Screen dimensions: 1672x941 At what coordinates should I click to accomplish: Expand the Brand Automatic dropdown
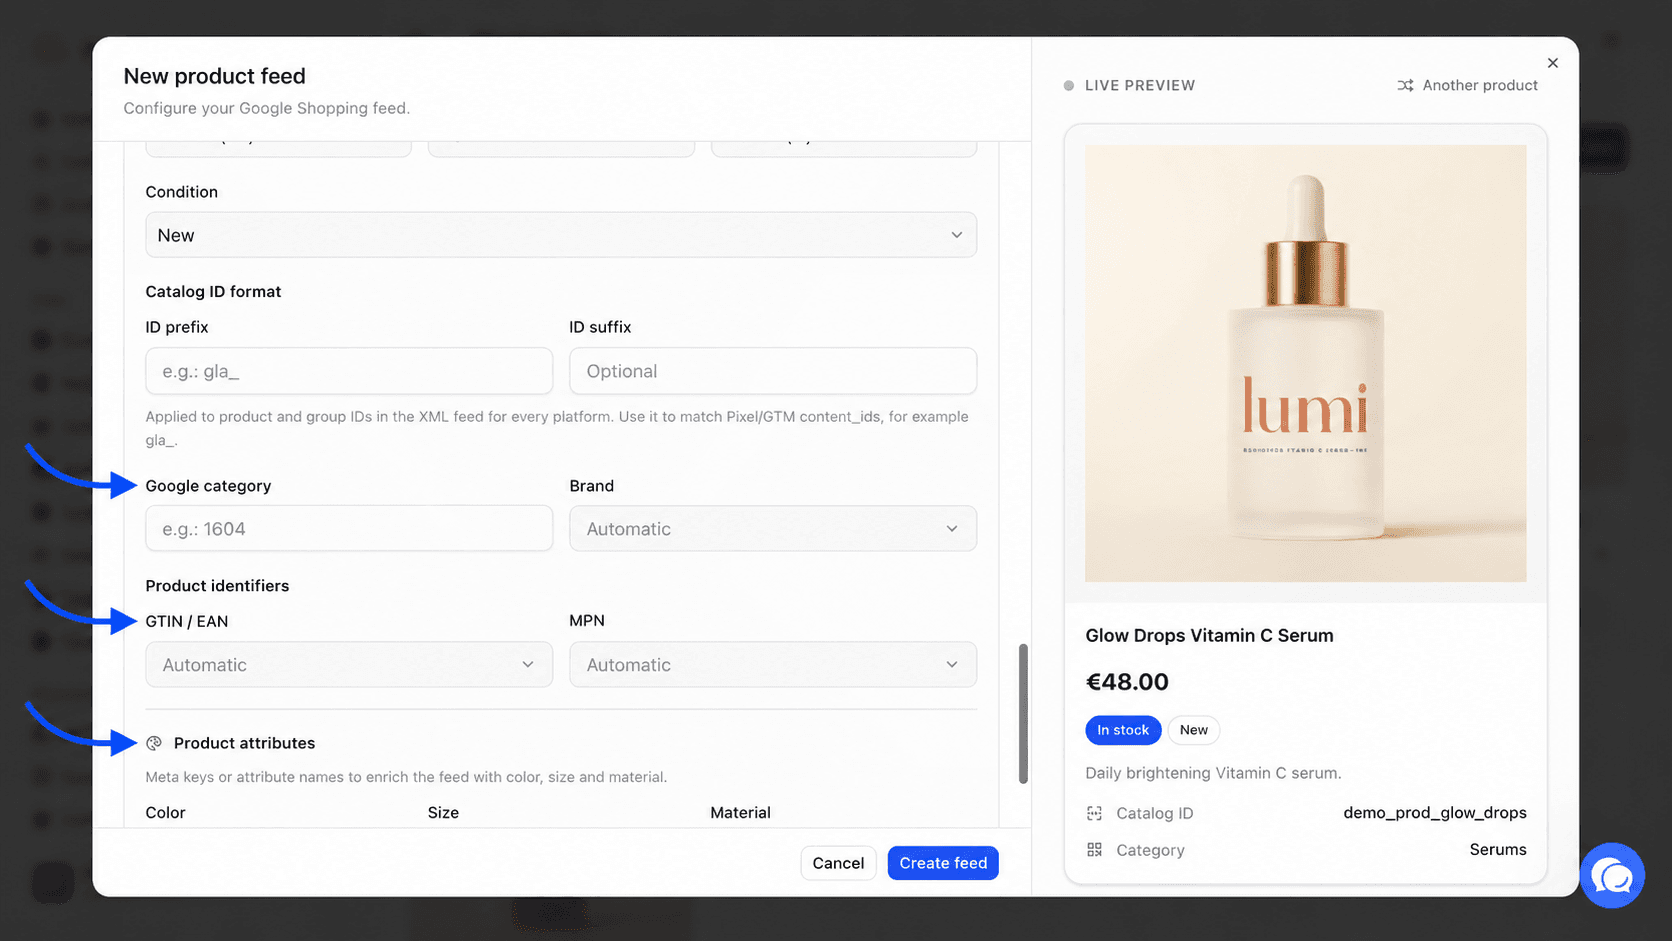point(773,529)
